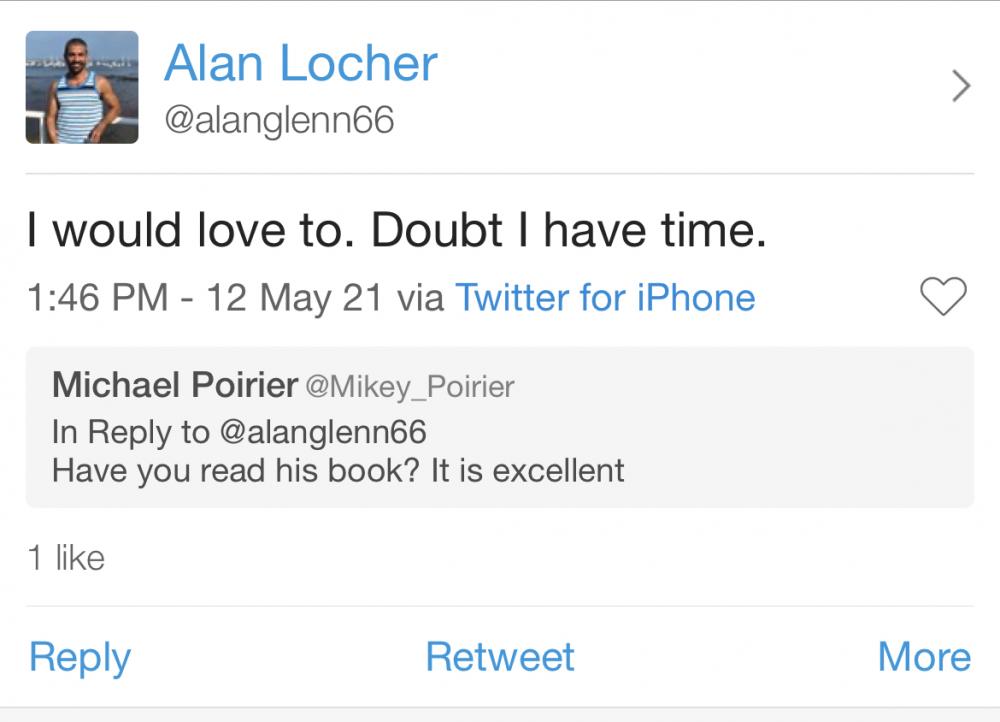Open the "In Reply to @alanglenn66" line
Image resolution: width=1000 pixels, height=722 pixels.
point(239,432)
